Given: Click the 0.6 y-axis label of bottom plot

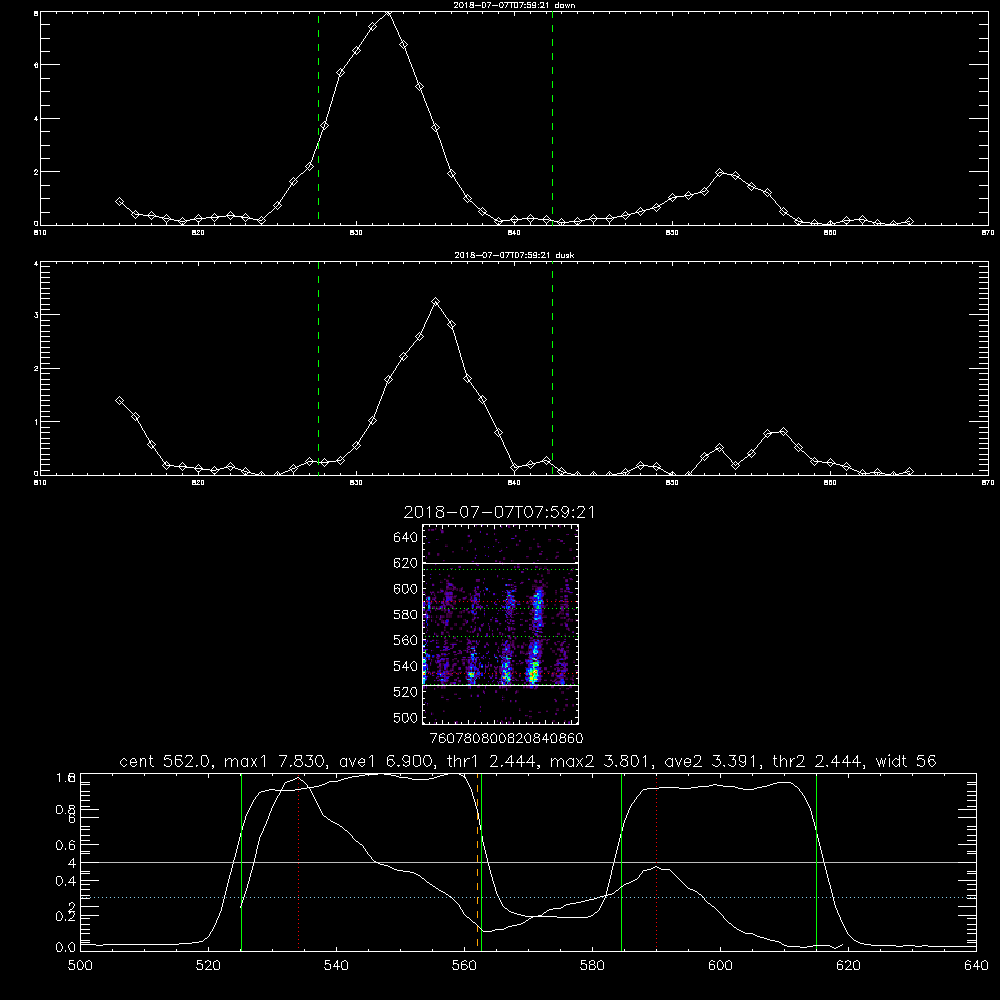Looking at the screenshot, I should coord(66,845).
